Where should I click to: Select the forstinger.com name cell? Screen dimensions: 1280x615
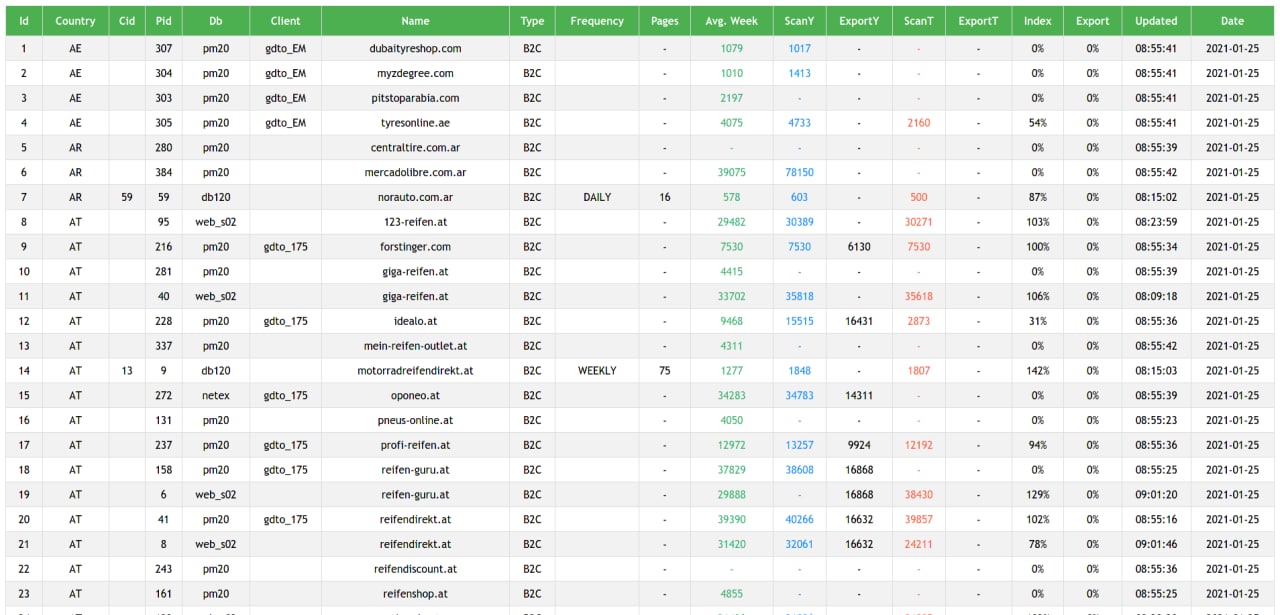point(415,247)
